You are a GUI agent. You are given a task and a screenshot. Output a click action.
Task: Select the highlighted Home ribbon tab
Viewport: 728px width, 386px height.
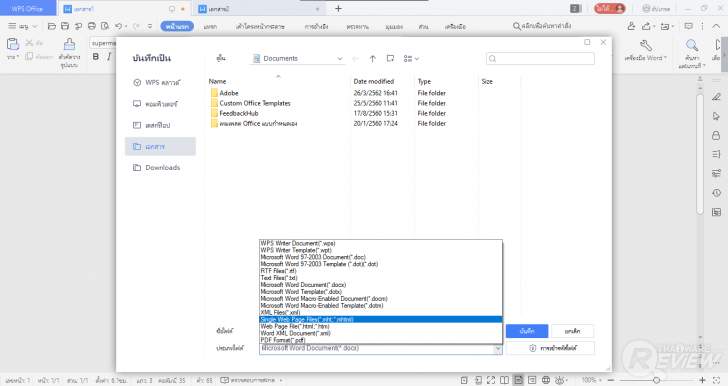(177, 26)
